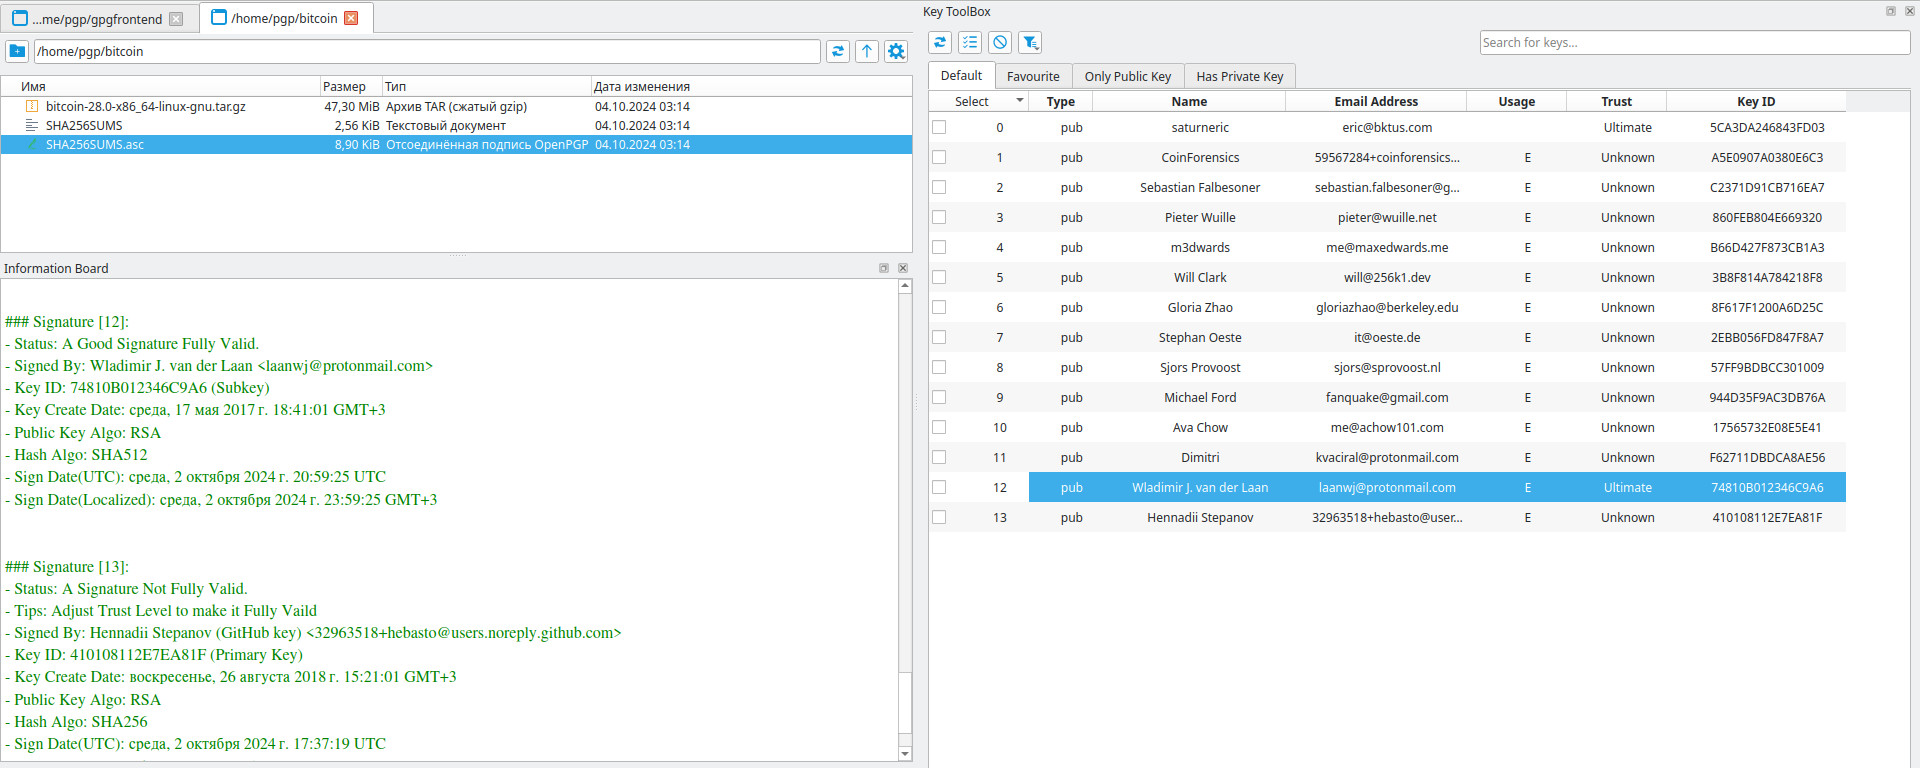Open file browser gear options
Screen dimensions: 1920x768
coord(896,51)
